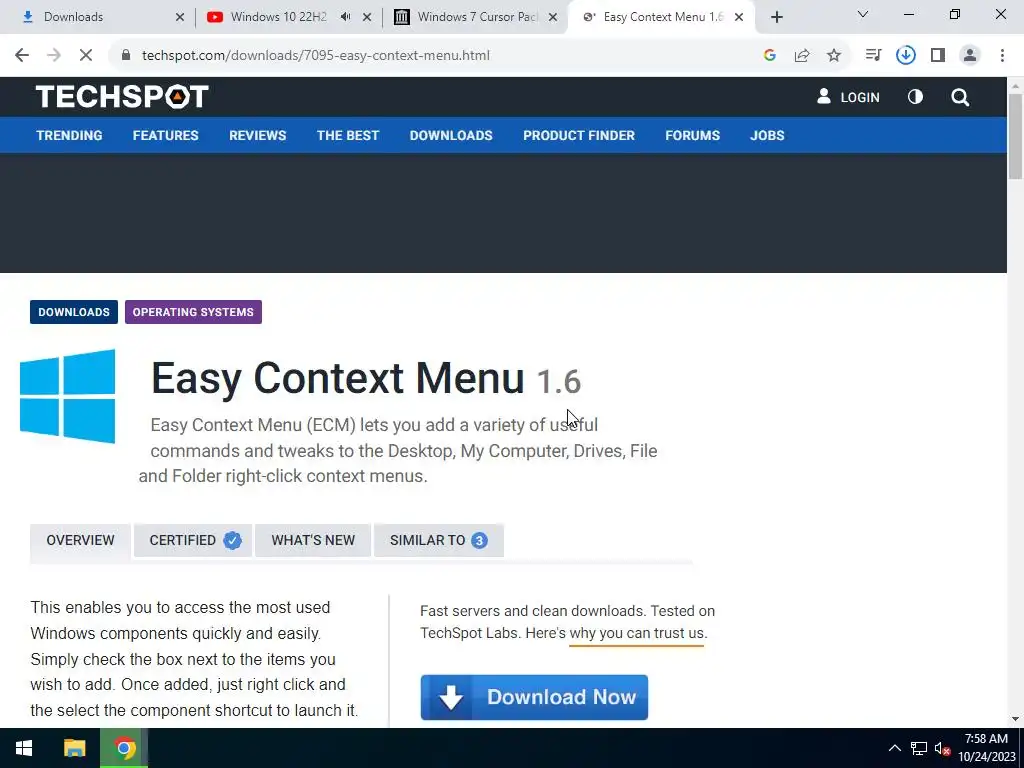Click the LOGIN user link
Image resolution: width=1024 pixels, height=768 pixels.
(x=848, y=97)
